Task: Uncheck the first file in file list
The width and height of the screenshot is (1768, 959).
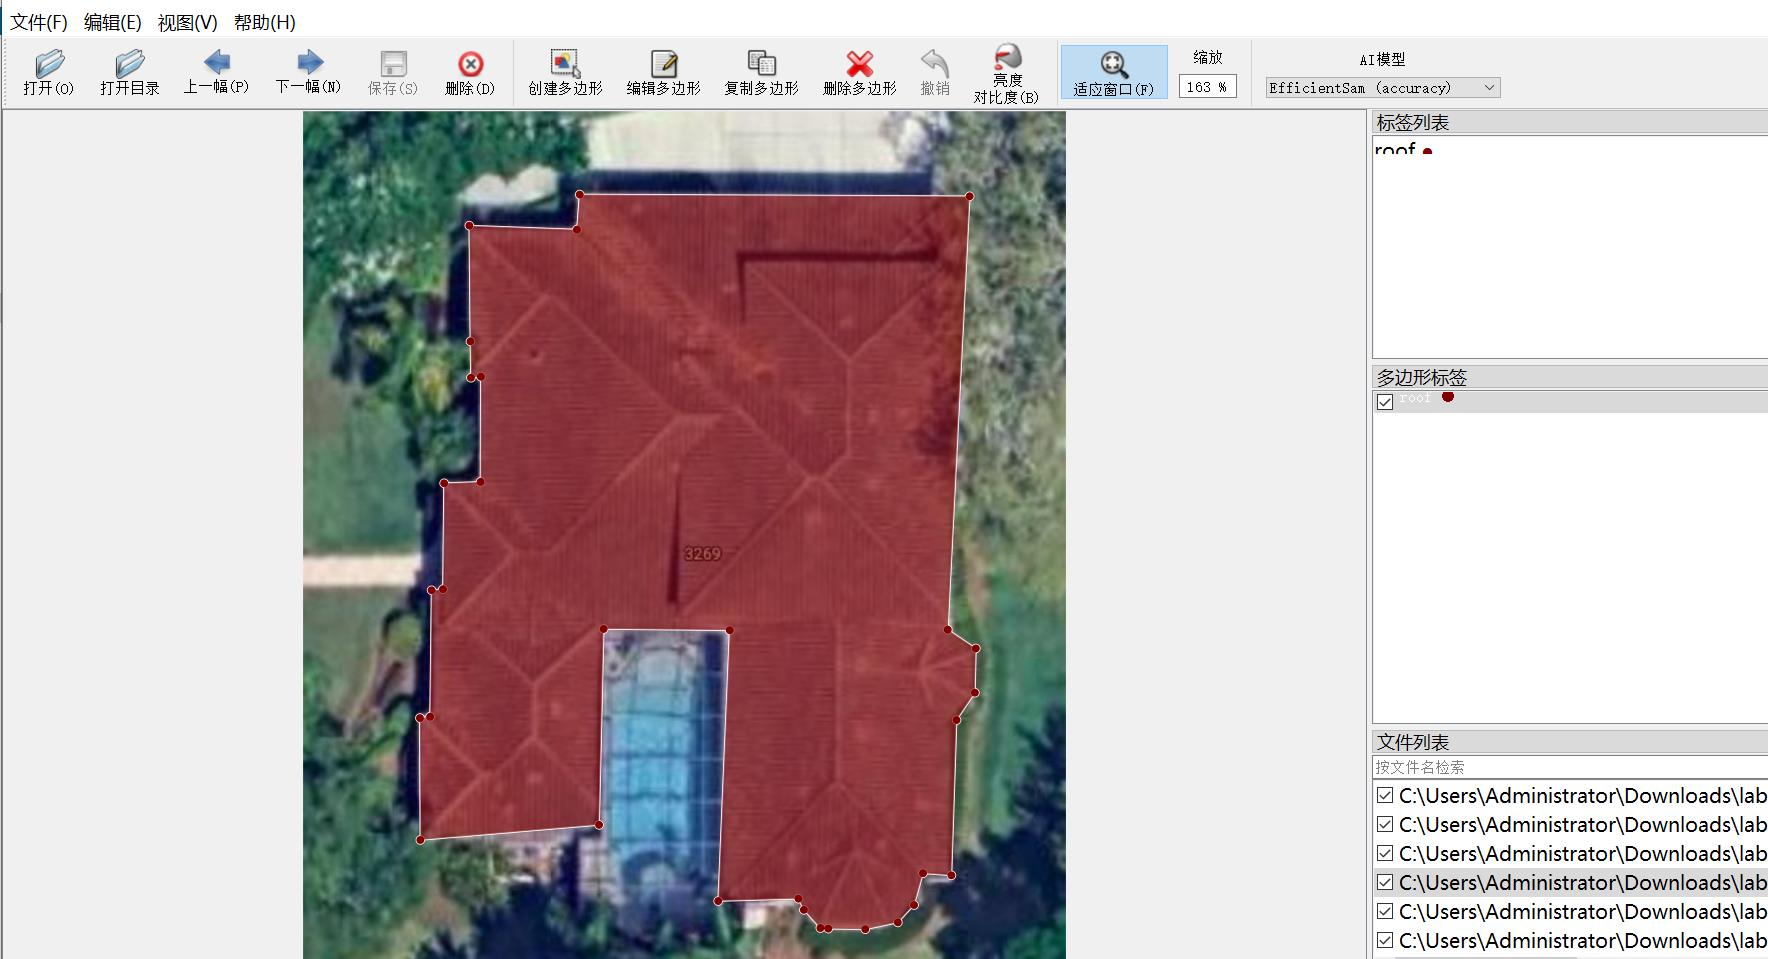Action: pos(1385,796)
